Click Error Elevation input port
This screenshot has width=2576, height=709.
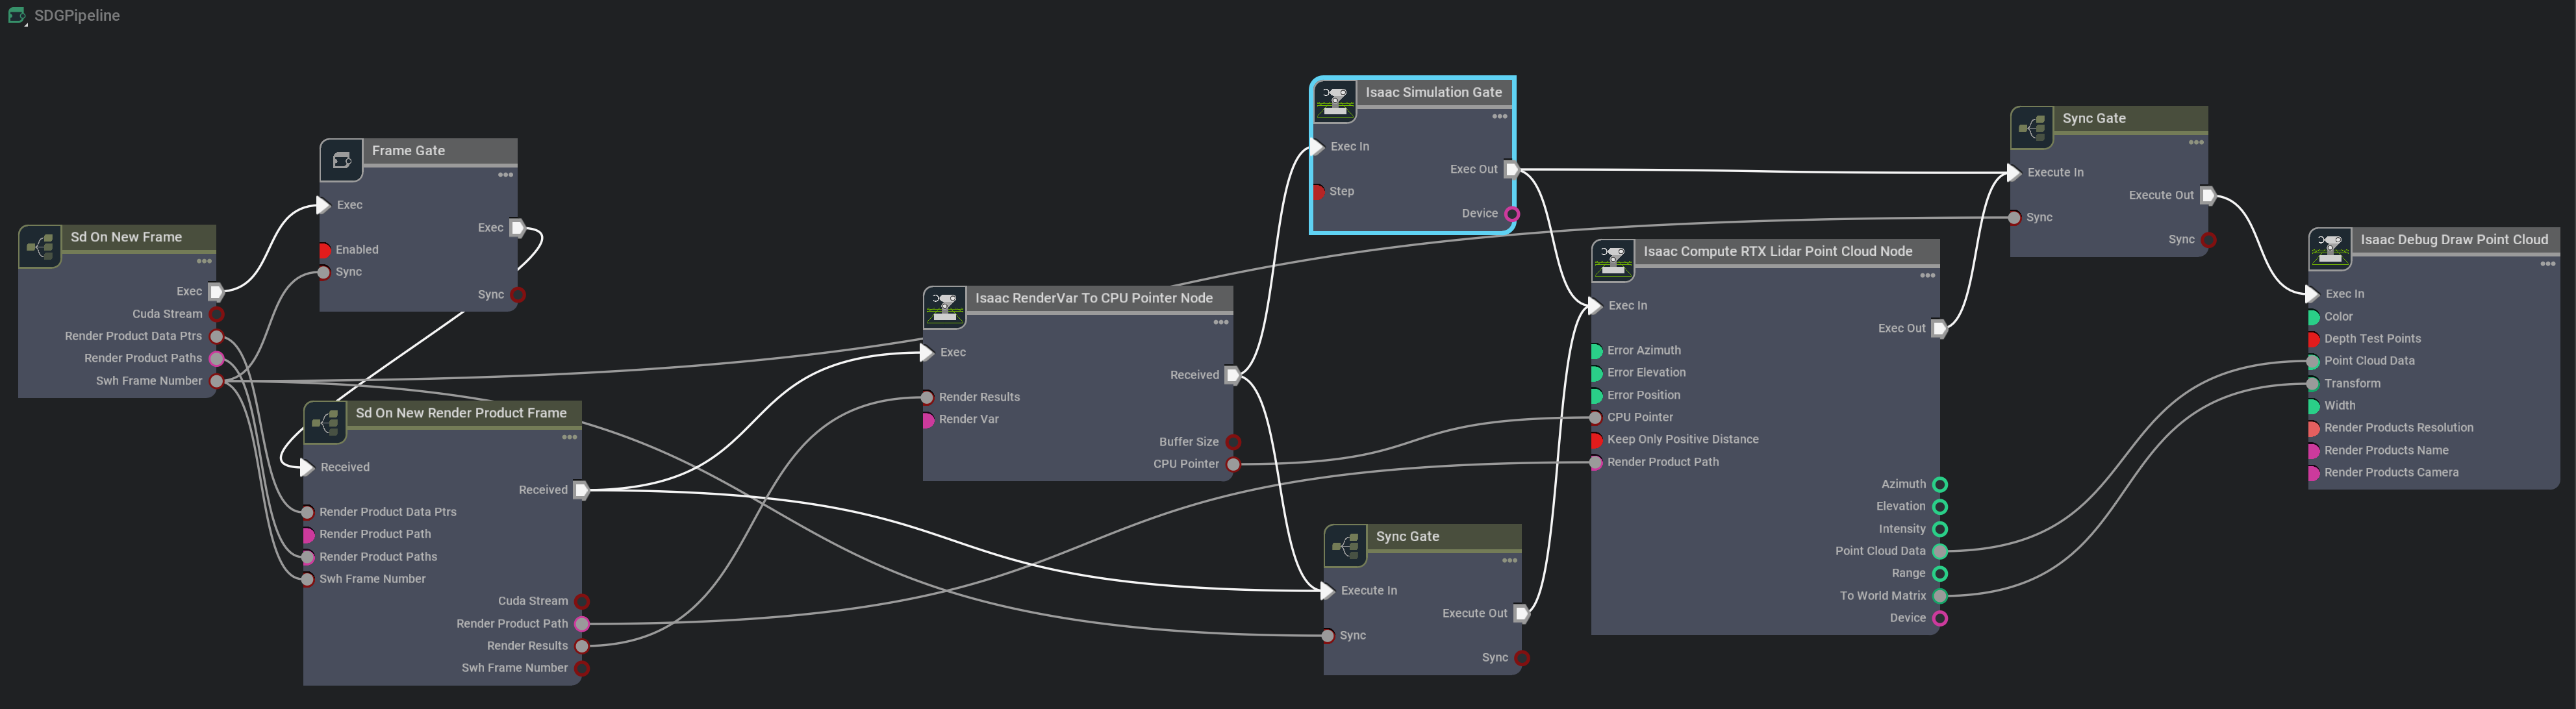coord(1596,373)
